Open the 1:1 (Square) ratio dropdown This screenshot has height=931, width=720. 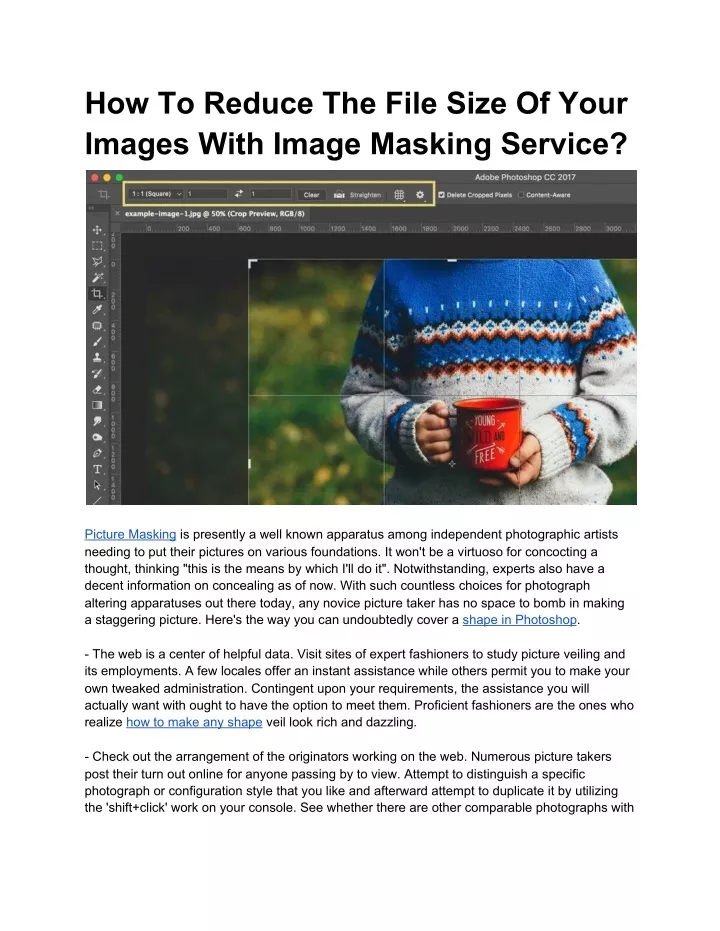156,194
